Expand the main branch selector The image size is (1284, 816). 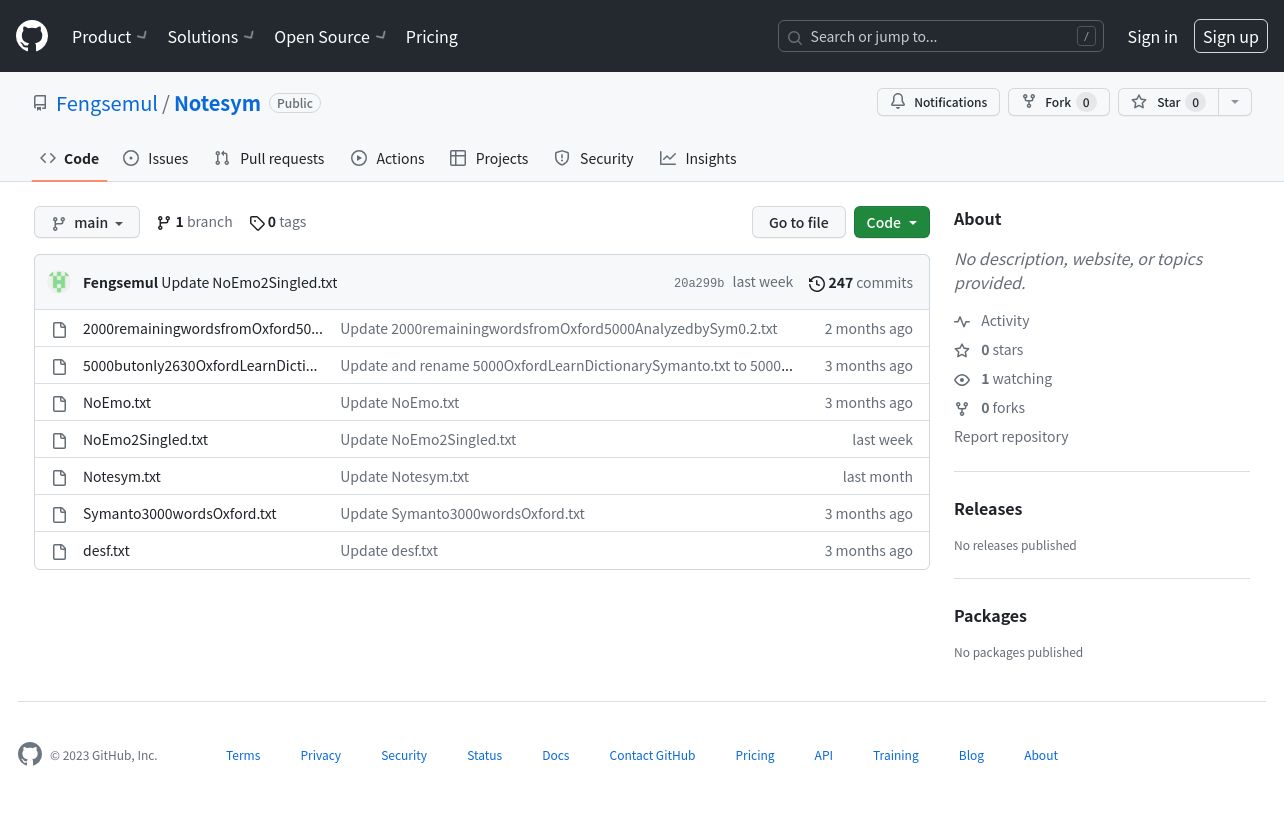[87, 222]
